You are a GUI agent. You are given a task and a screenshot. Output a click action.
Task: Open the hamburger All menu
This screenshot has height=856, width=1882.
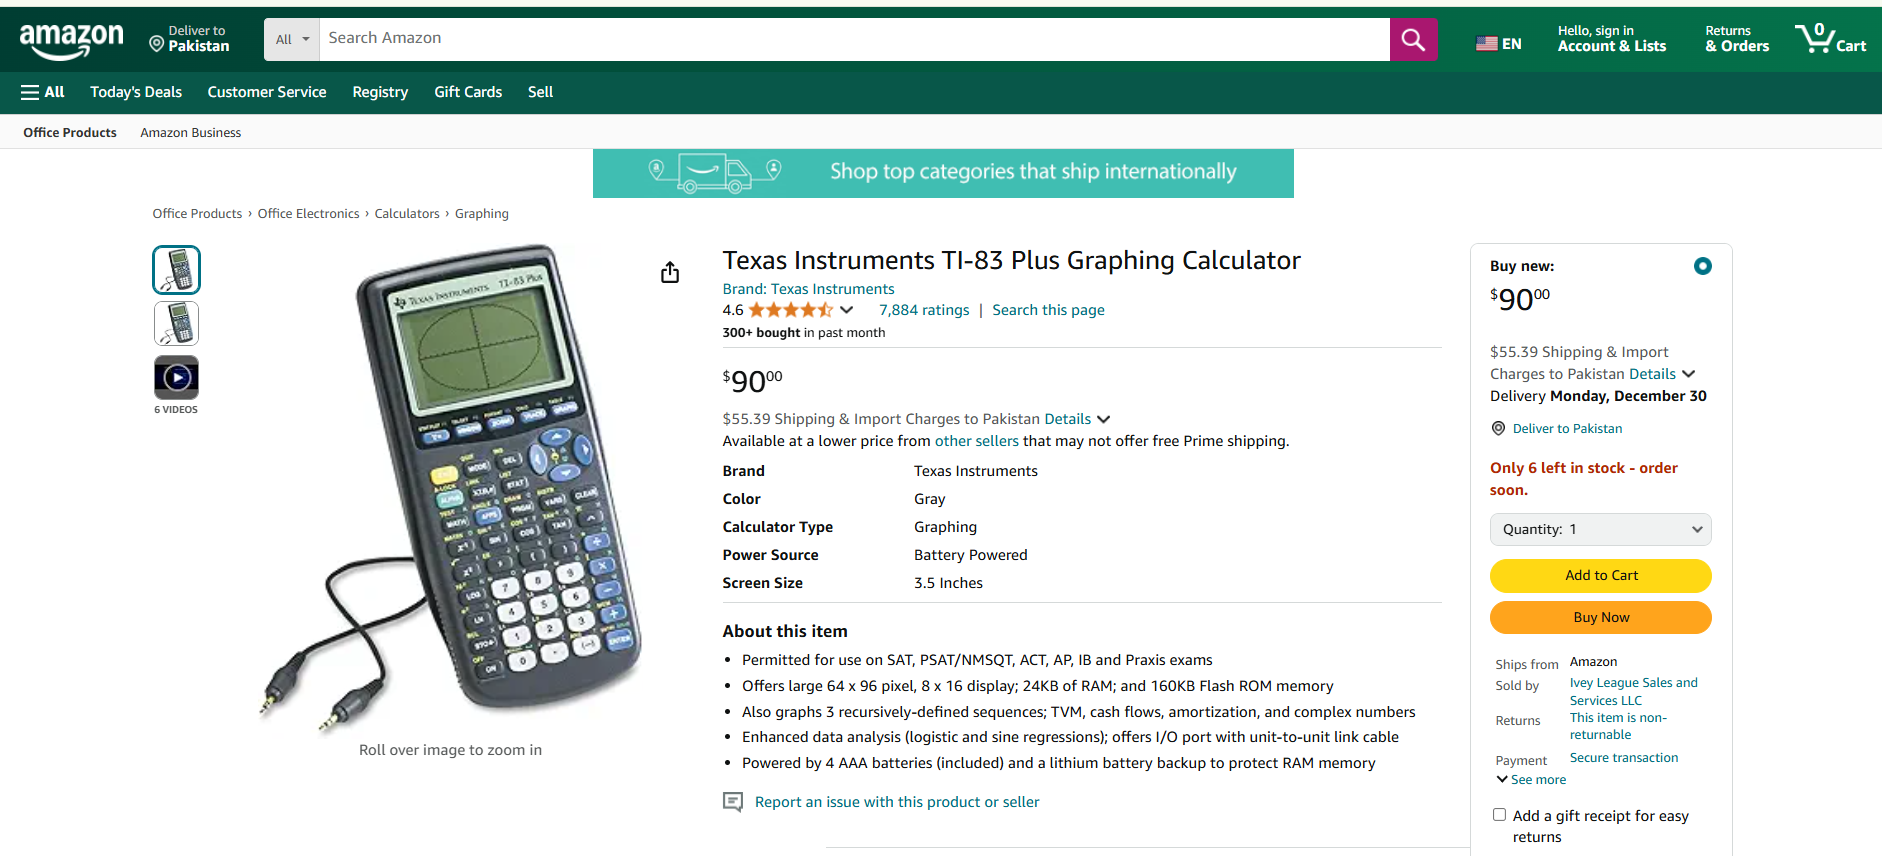pyautogui.click(x=42, y=92)
